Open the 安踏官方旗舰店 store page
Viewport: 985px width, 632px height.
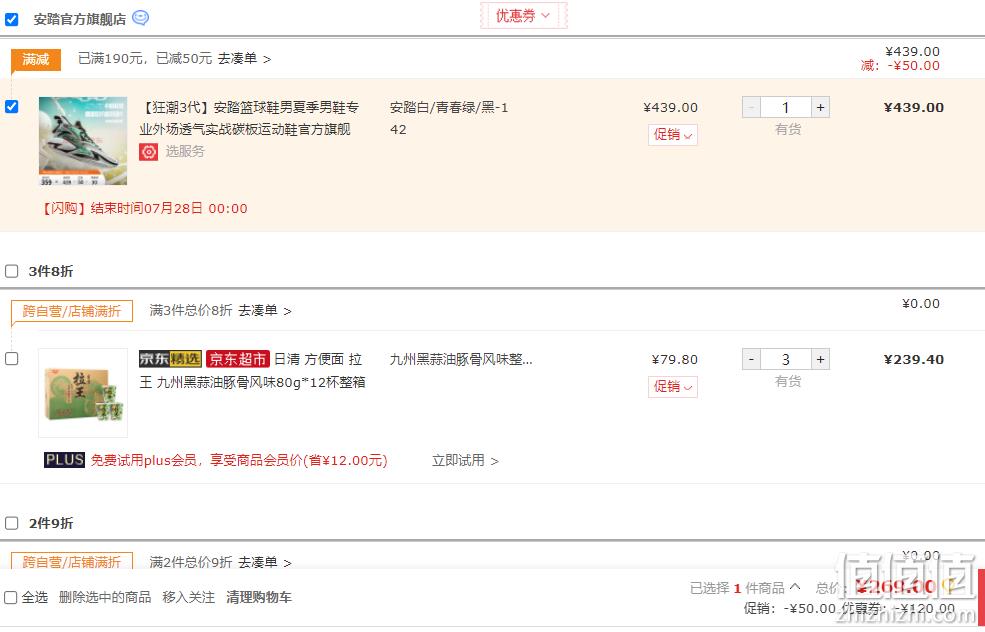click(x=80, y=19)
